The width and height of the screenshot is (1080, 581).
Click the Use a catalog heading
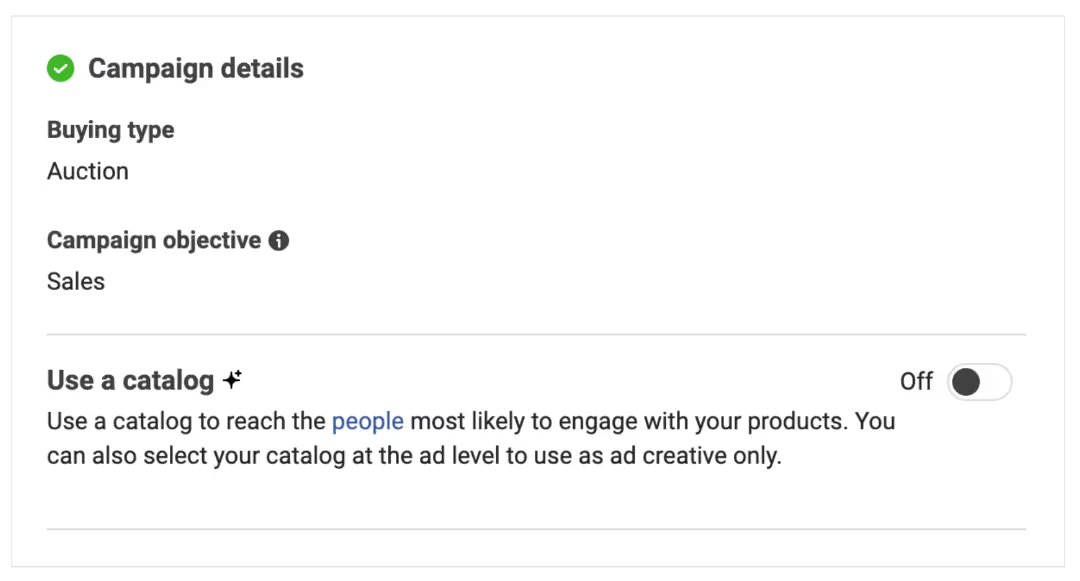[x=130, y=381]
